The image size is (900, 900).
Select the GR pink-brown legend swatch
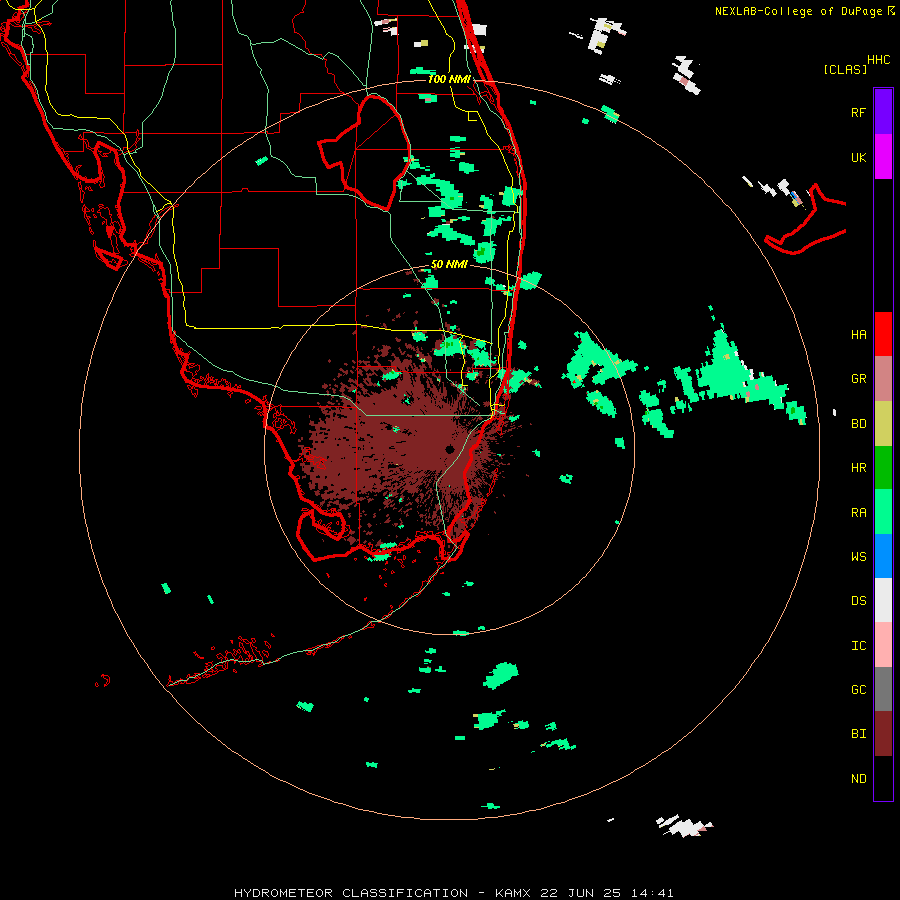[883, 379]
